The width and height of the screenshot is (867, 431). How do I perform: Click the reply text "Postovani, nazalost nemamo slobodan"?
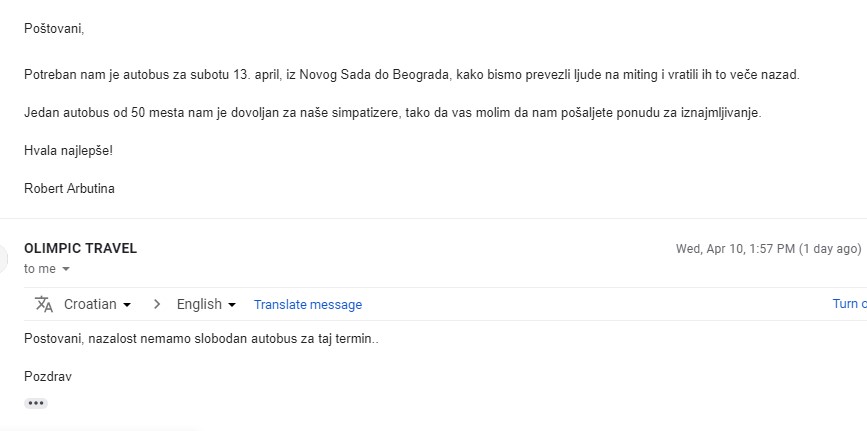(x=201, y=339)
